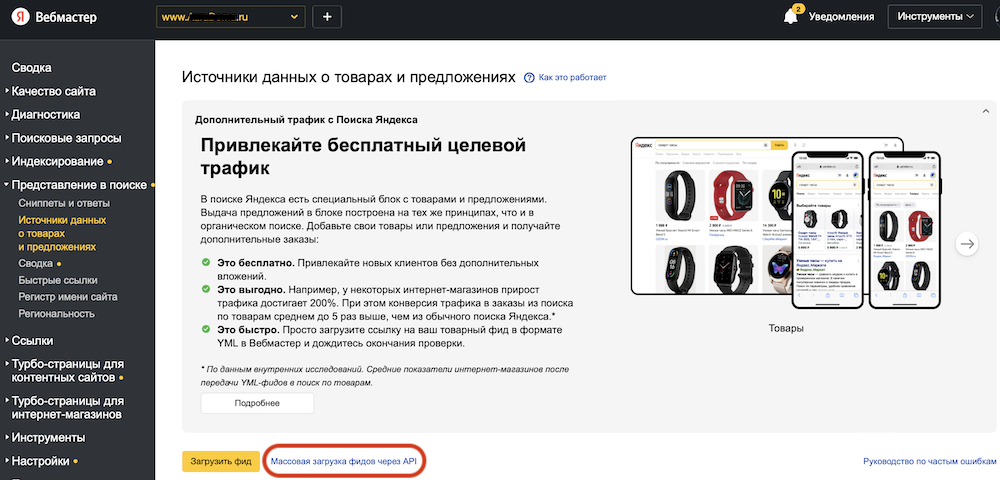This screenshot has height=480, width=1000.
Task: Open the site selector dropdown
Action: pyautogui.click(x=231, y=17)
